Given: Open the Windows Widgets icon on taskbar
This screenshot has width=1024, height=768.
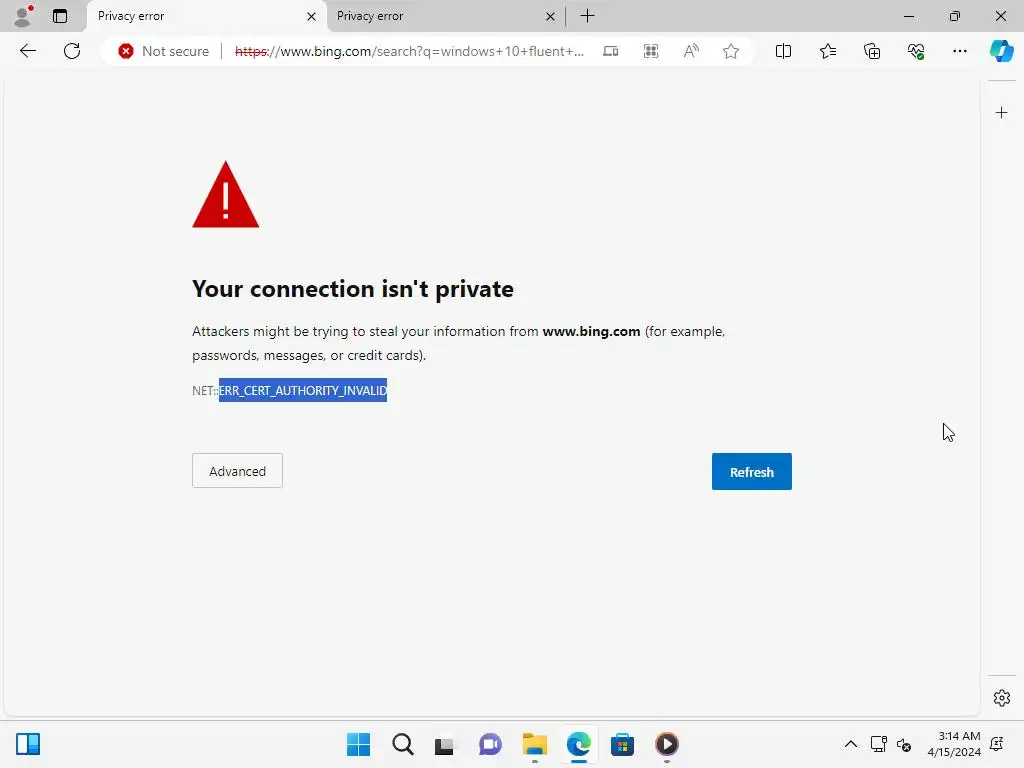Looking at the screenshot, I should pyautogui.click(x=28, y=744).
